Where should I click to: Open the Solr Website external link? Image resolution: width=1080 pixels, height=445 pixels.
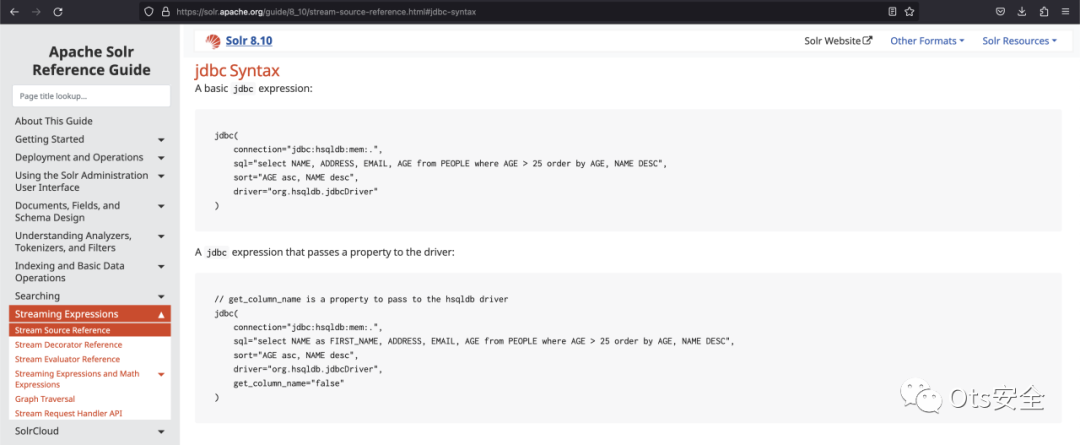click(838, 41)
